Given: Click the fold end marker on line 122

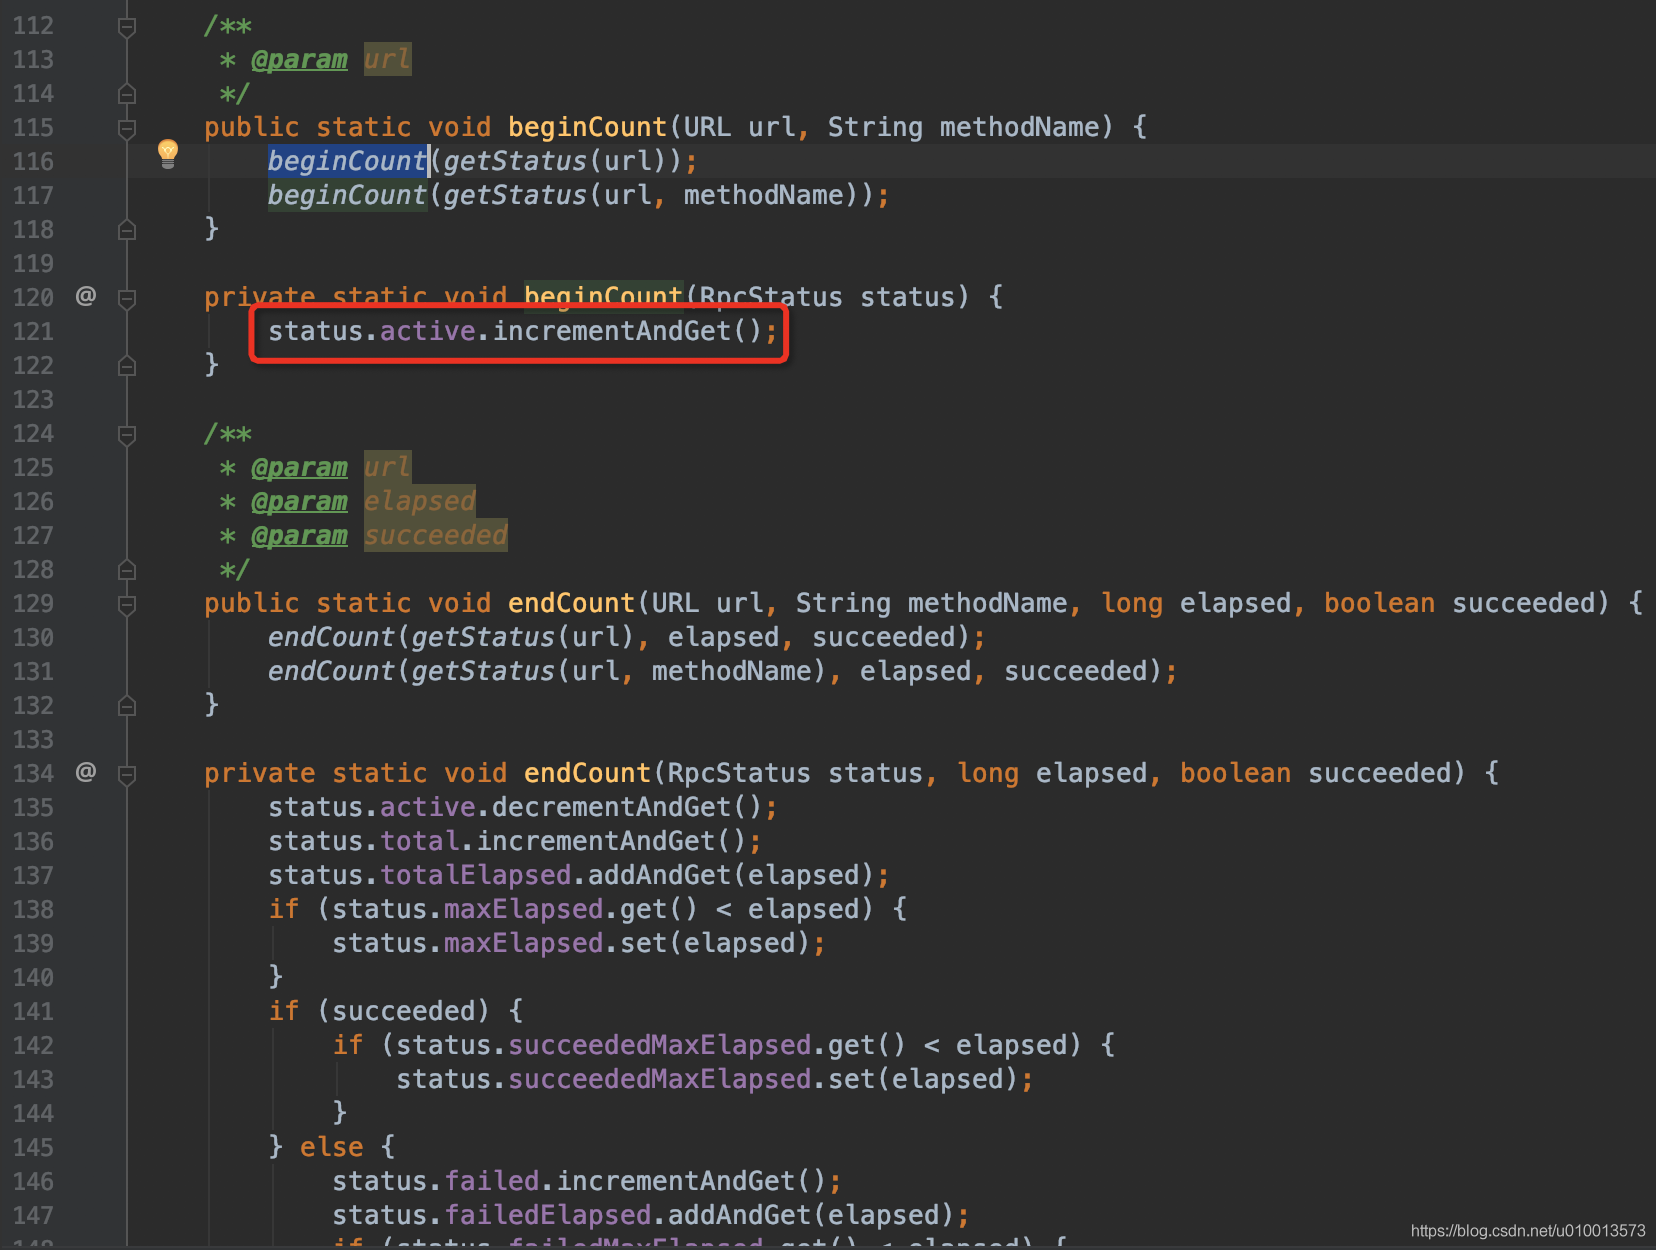Looking at the screenshot, I should [127, 366].
